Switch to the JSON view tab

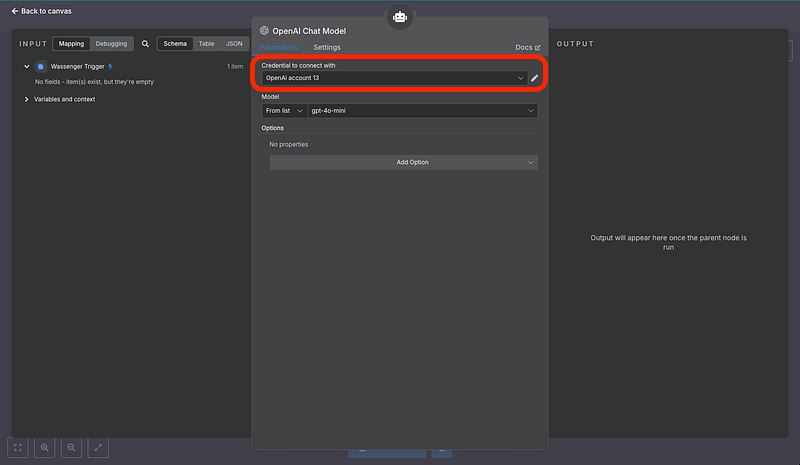(x=233, y=44)
